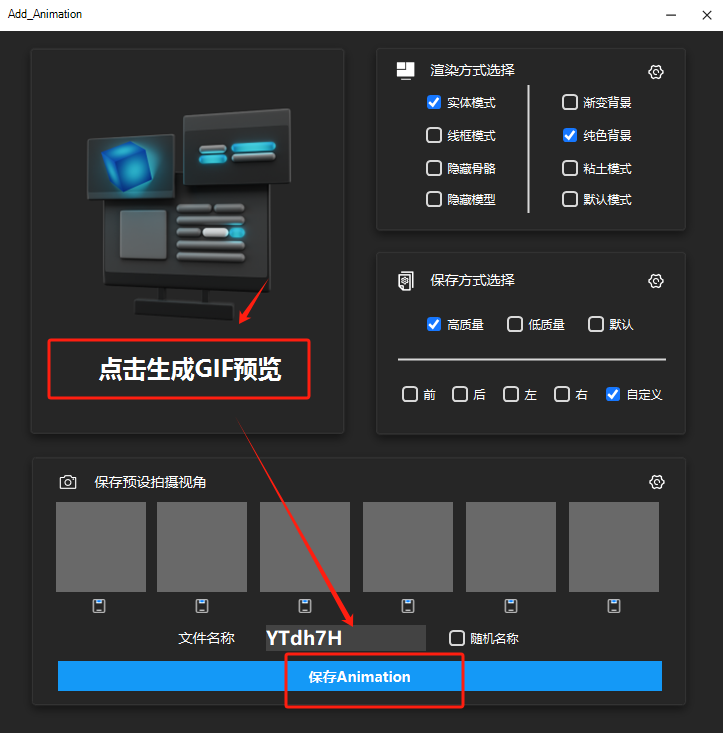
Task: Click save icon under first view thumbnail
Action: pos(99,606)
